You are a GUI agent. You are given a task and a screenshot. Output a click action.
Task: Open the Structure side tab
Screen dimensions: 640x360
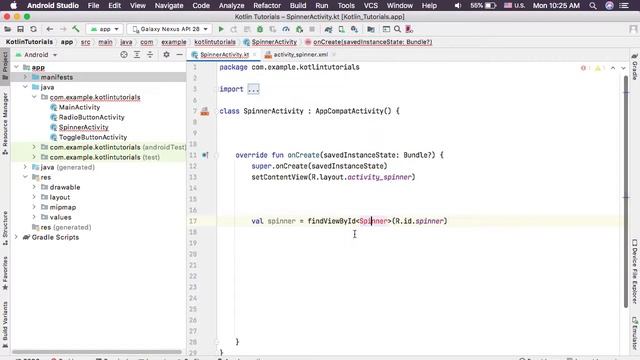coord(5,229)
